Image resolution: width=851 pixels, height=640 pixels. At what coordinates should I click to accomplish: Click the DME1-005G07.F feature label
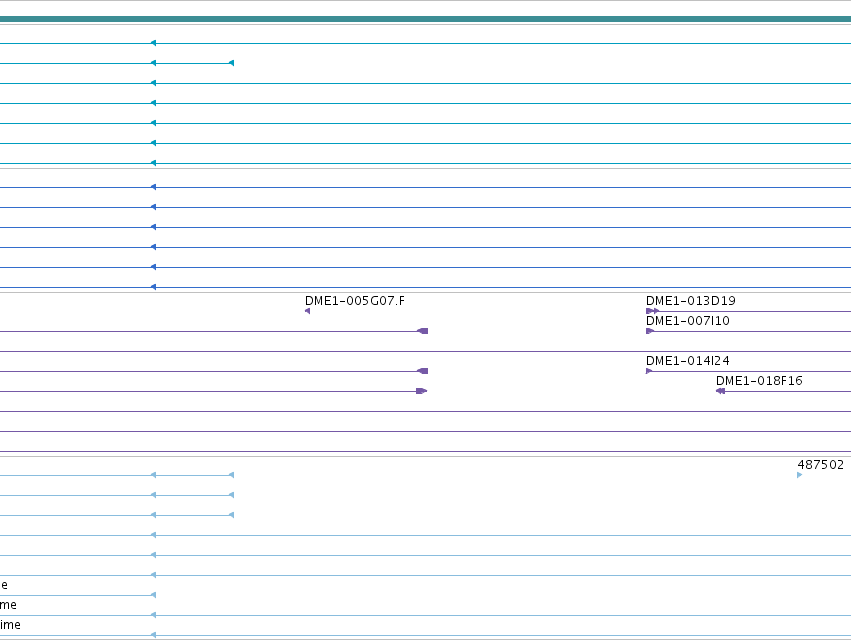(354, 301)
